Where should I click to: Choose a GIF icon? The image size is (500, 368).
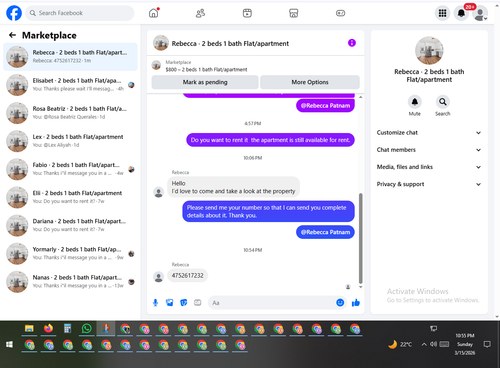click(198, 303)
